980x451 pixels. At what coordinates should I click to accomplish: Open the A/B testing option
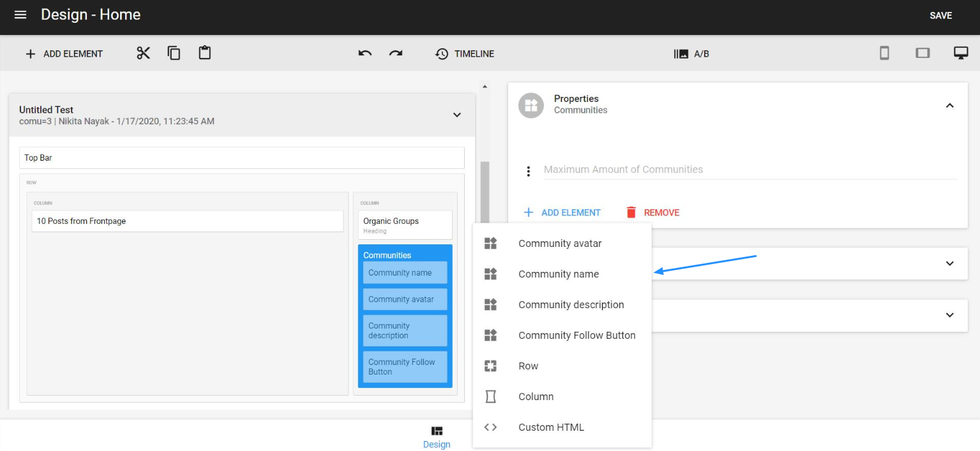click(x=691, y=54)
